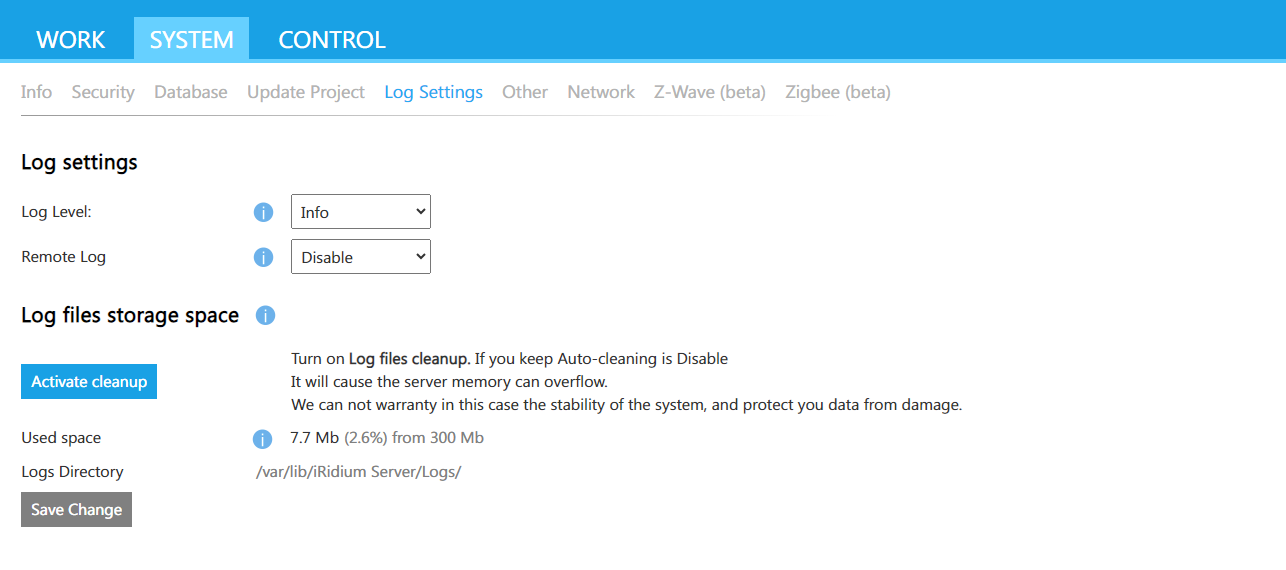The image size is (1286, 570).
Task: Expand the Log Level dropdown
Action: pyautogui.click(x=360, y=212)
